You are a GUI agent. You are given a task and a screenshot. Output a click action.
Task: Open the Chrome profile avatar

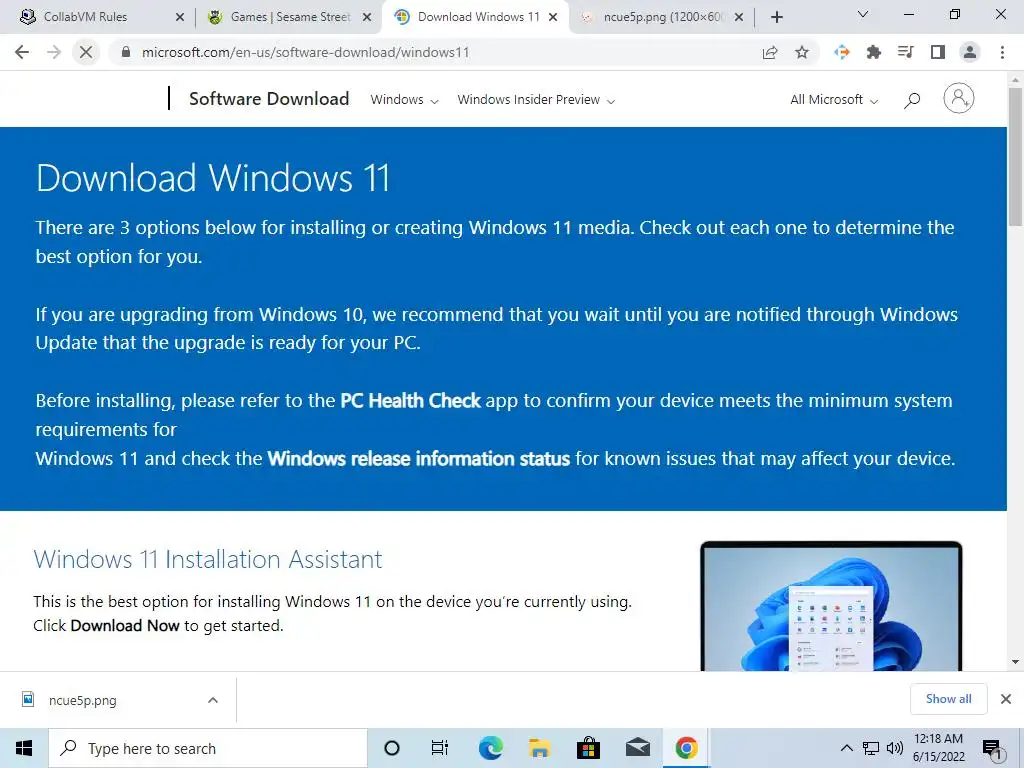(970, 52)
